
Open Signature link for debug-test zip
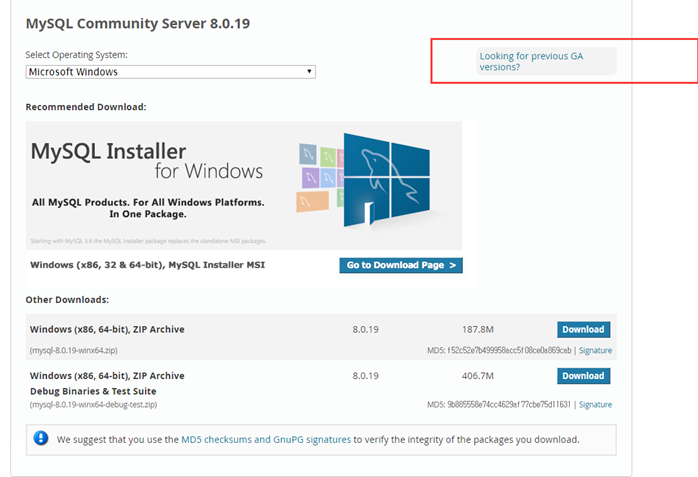click(x=595, y=404)
